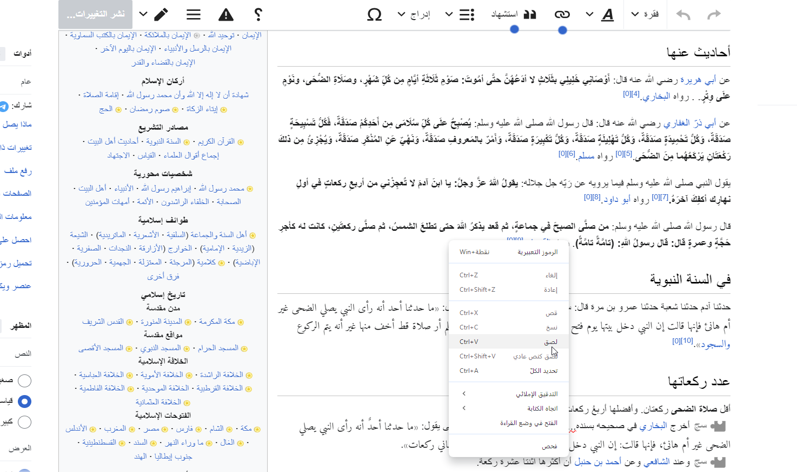The width and height of the screenshot is (797, 472).
Task: Open the أبي هريرة link
Action: 698,79
